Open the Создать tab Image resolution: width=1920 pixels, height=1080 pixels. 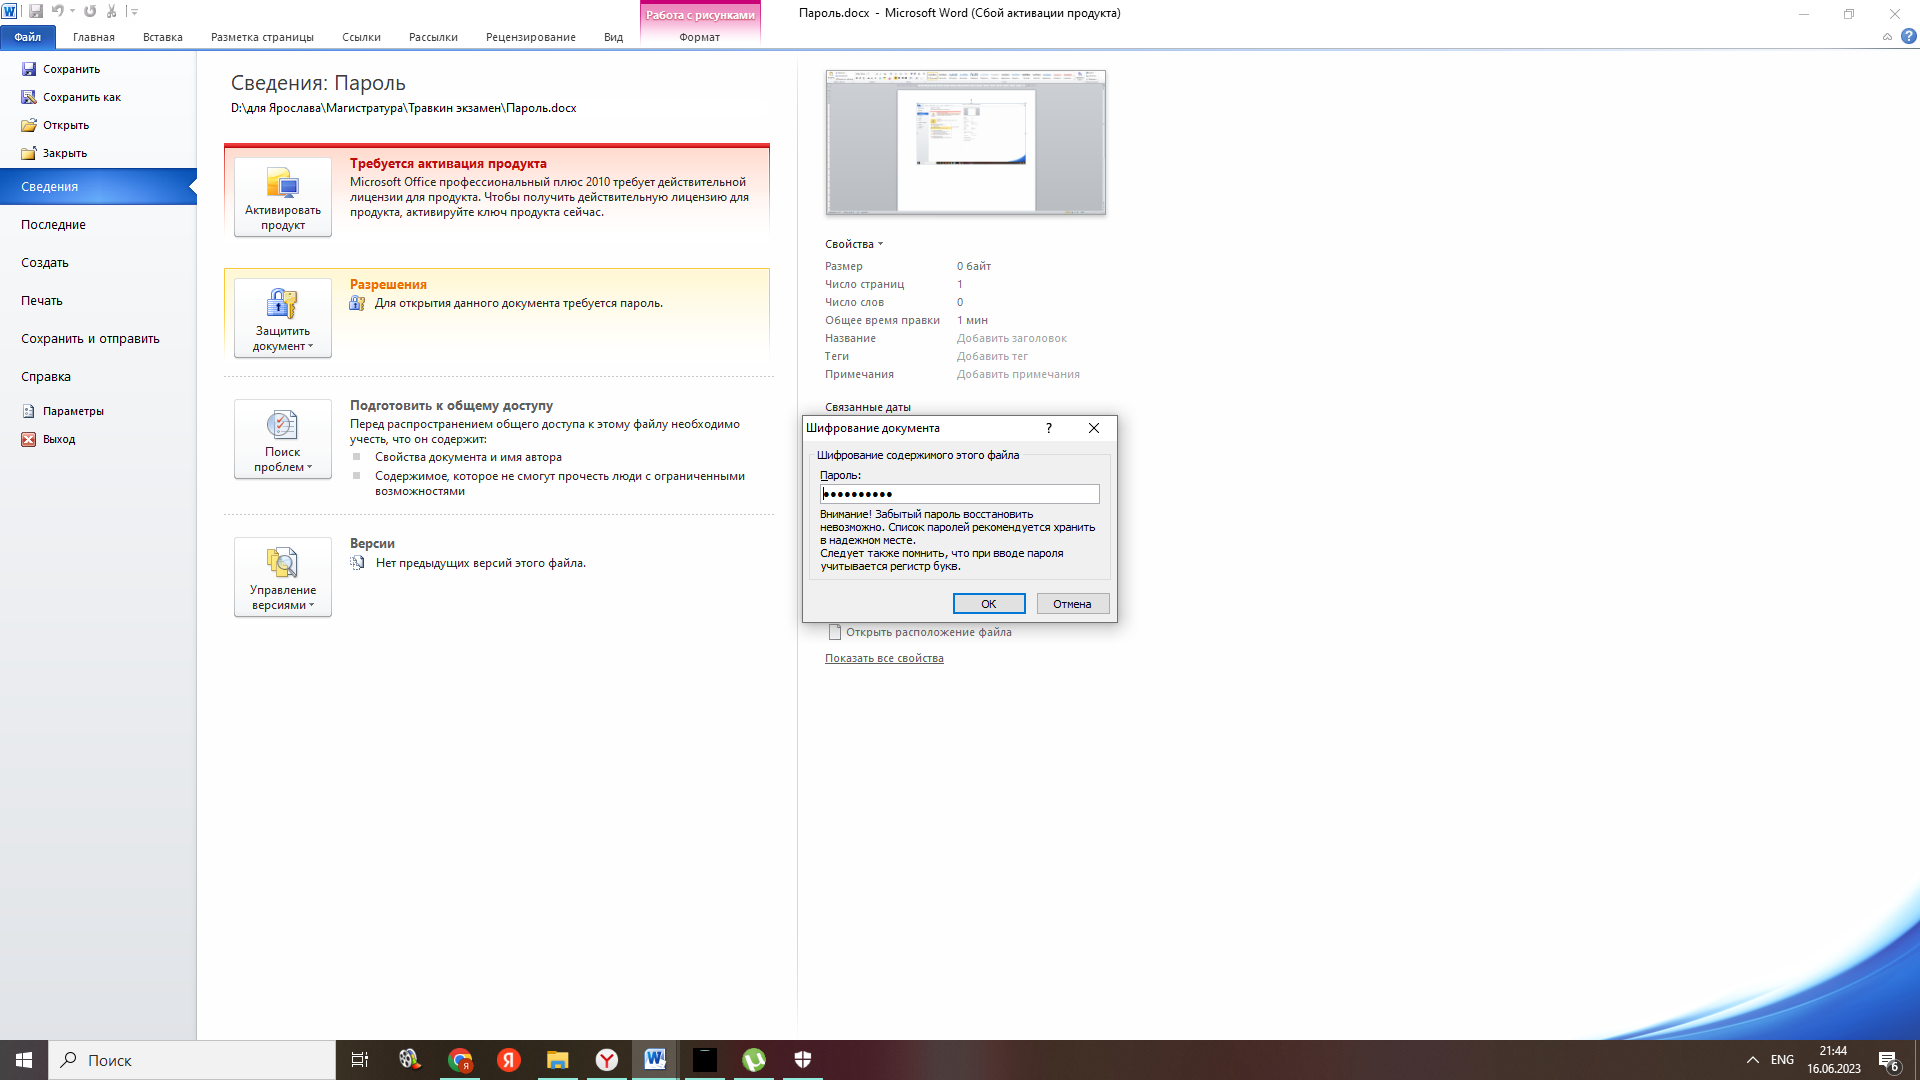tap(98, 262)
